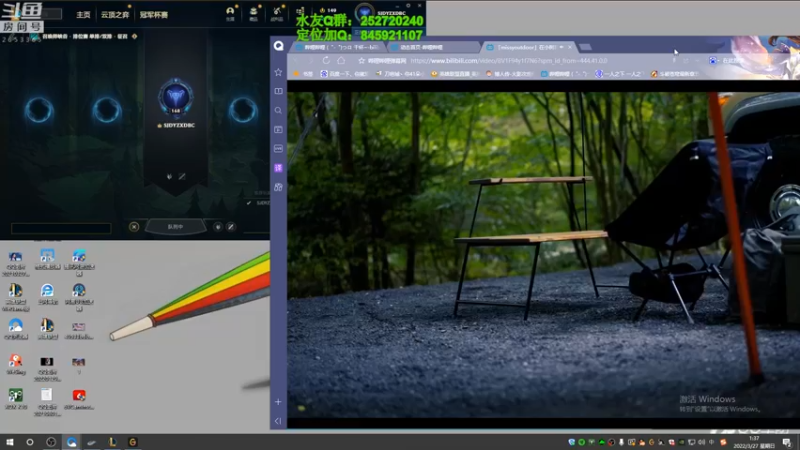Collapse the browser sidebar with the arrow
The width and height of the screenshot is (800, 450).
[x=278, y=421]
